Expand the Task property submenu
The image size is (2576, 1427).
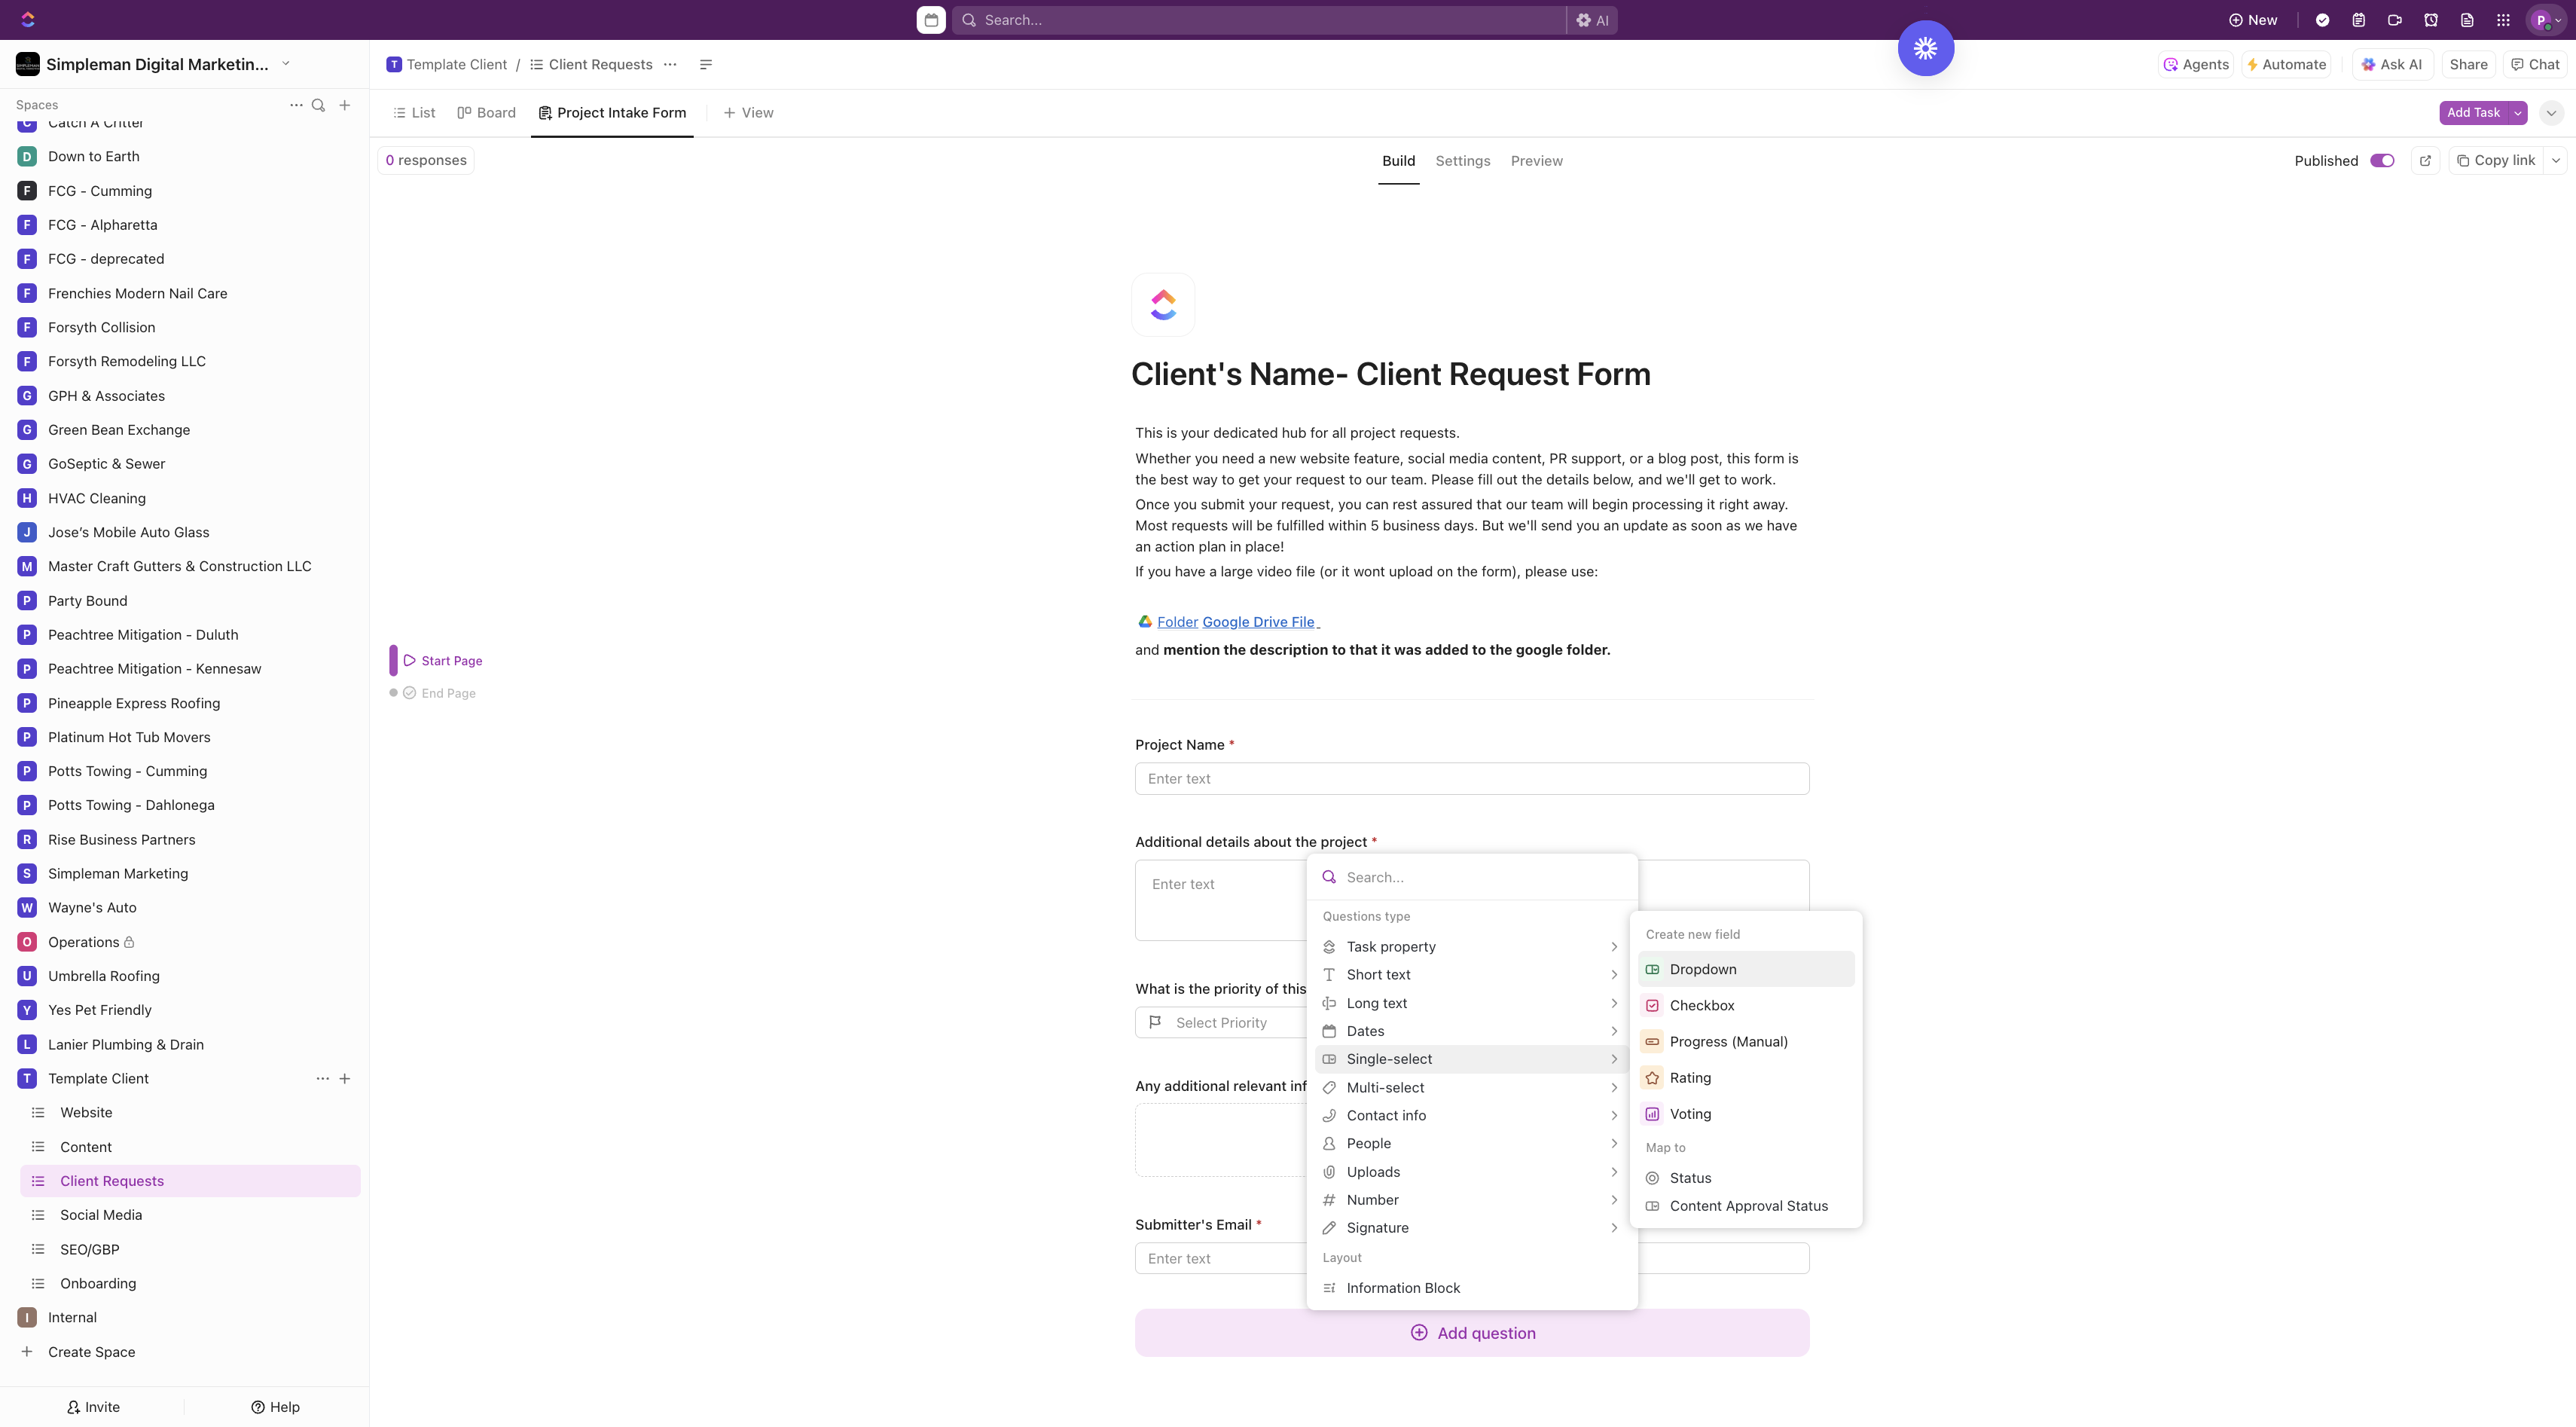click(x=1472, y=947)
